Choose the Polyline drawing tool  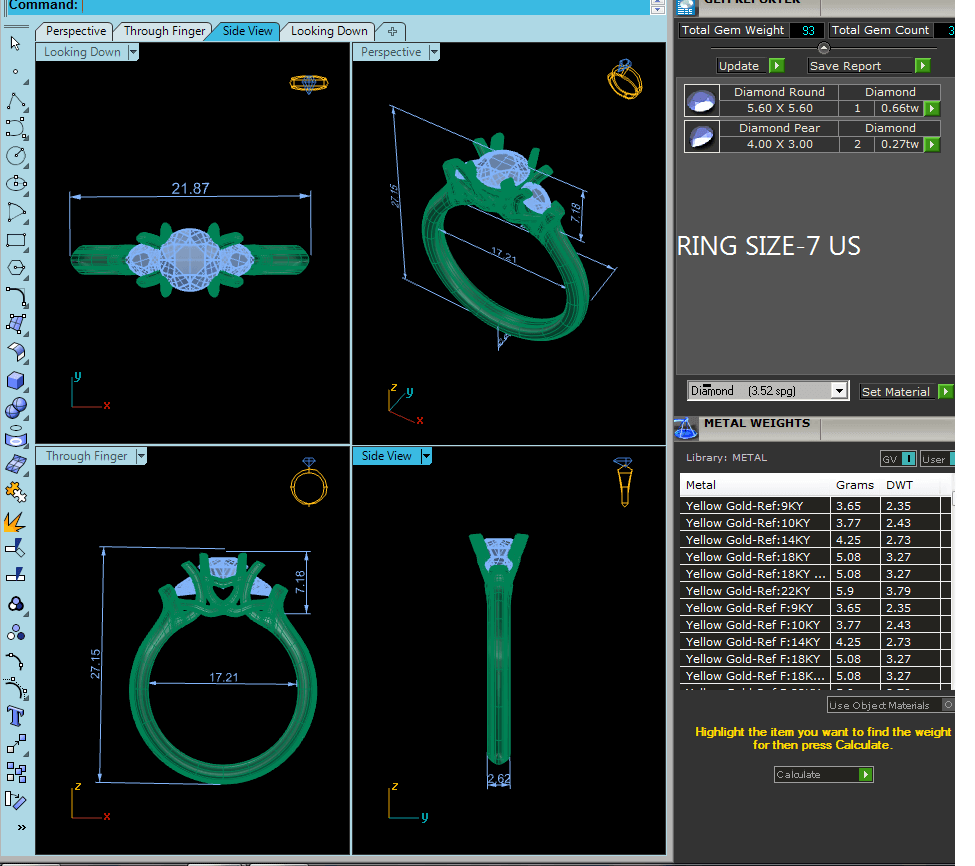15,100
